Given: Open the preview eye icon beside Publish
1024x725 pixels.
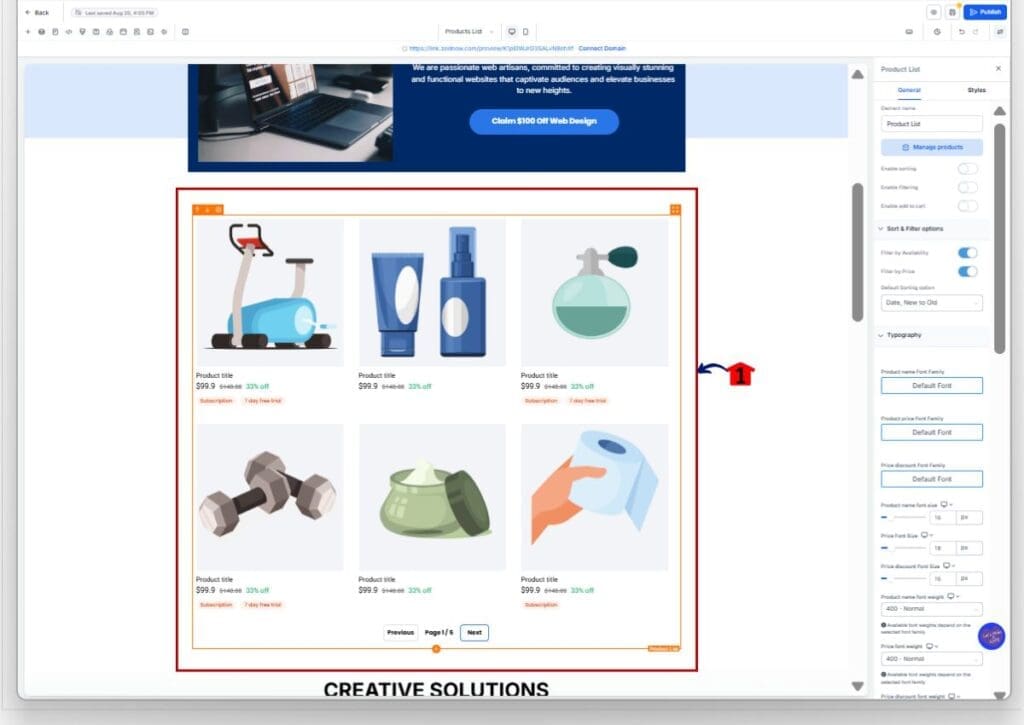Looking at the screenshot, I should (934, 12).
